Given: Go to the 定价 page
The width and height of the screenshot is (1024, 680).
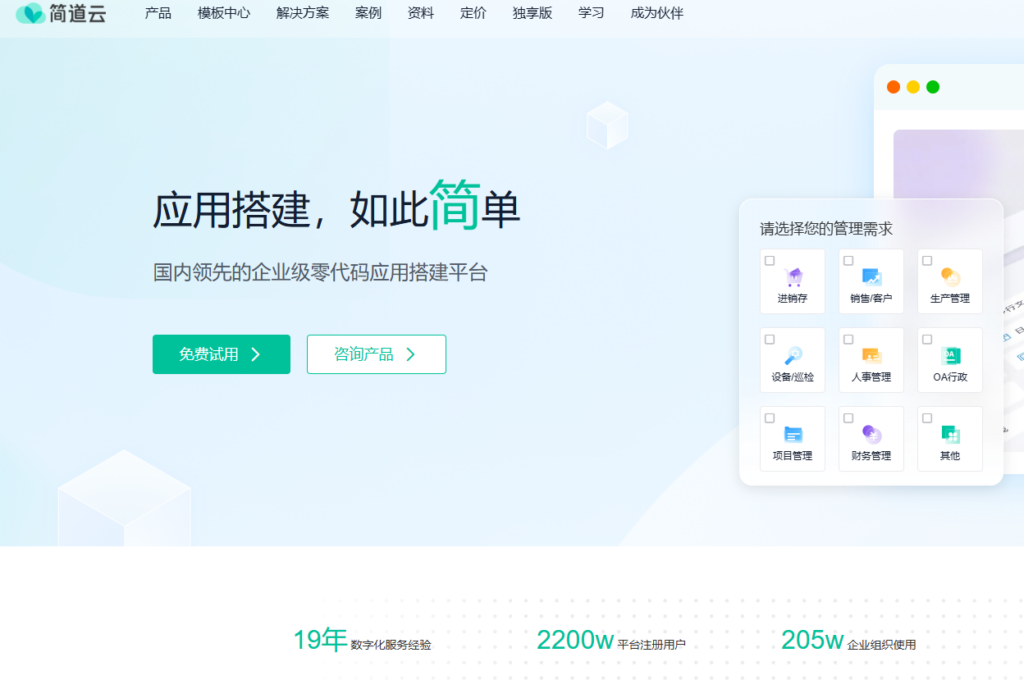Looking at the screenshot, I should click(x=473, y=14).
